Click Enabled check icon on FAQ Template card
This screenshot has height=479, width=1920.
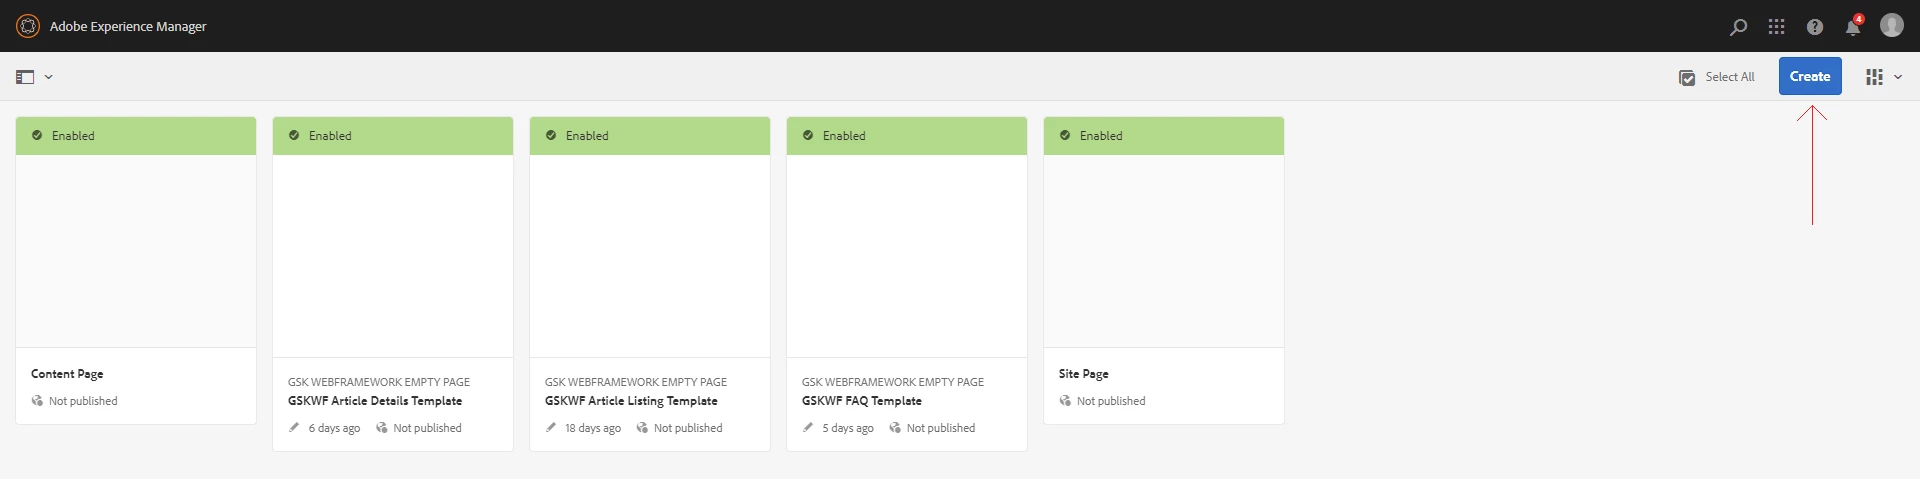point(808,135)
